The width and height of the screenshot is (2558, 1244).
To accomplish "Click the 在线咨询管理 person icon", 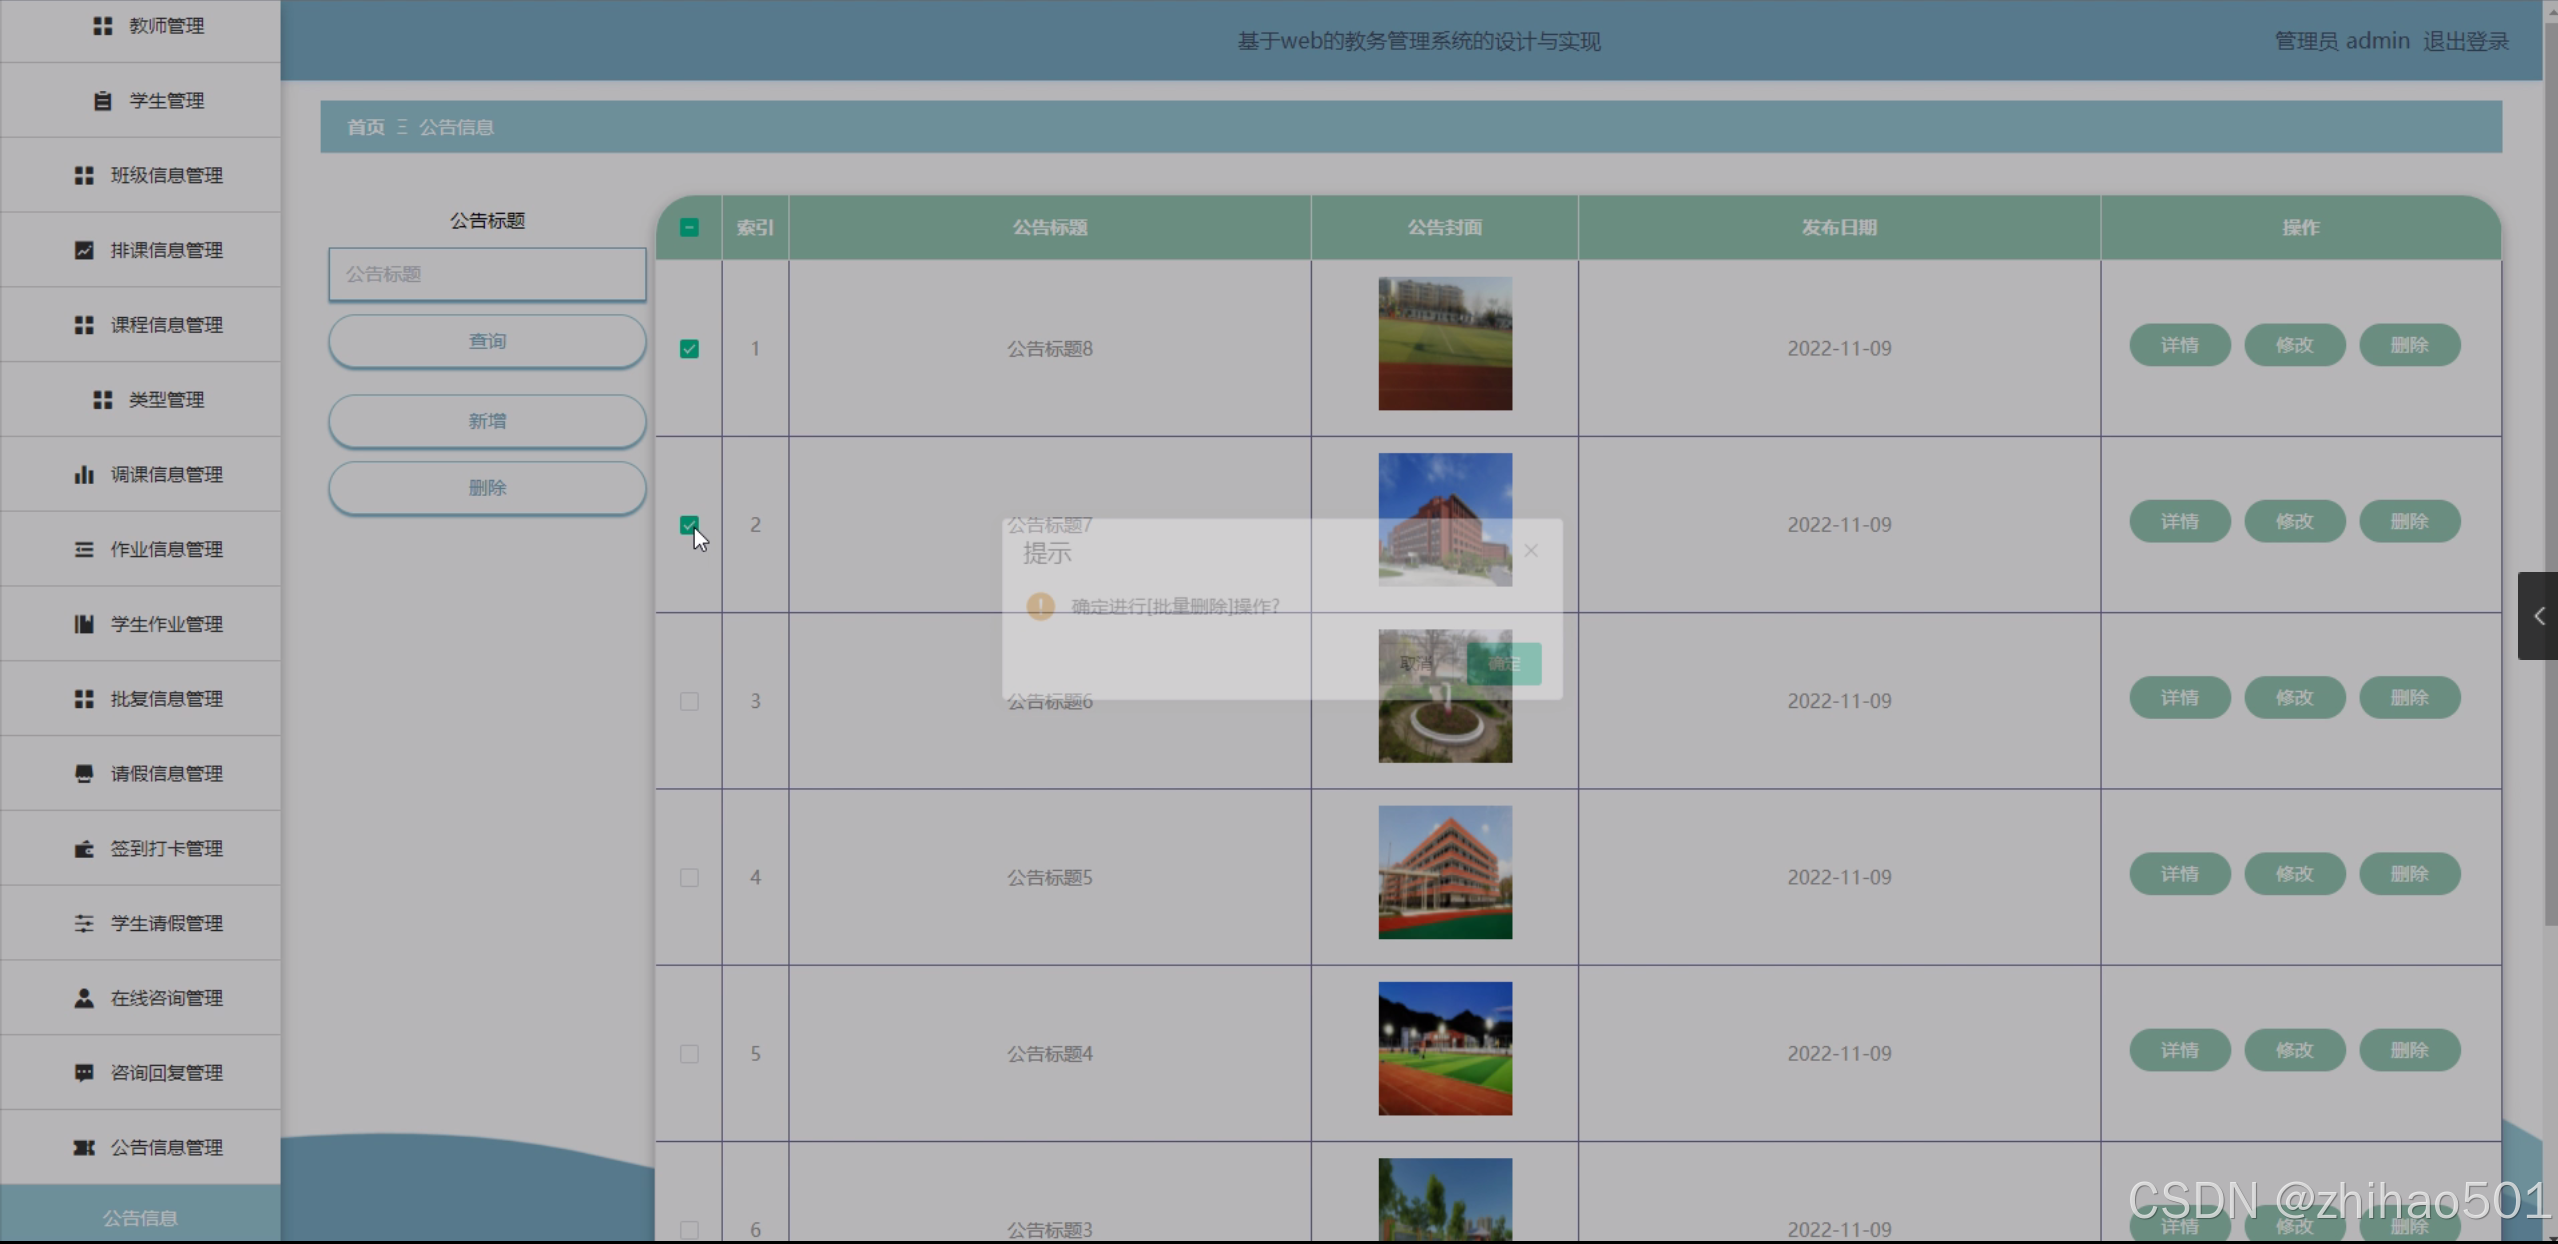I will coord(83,997).
